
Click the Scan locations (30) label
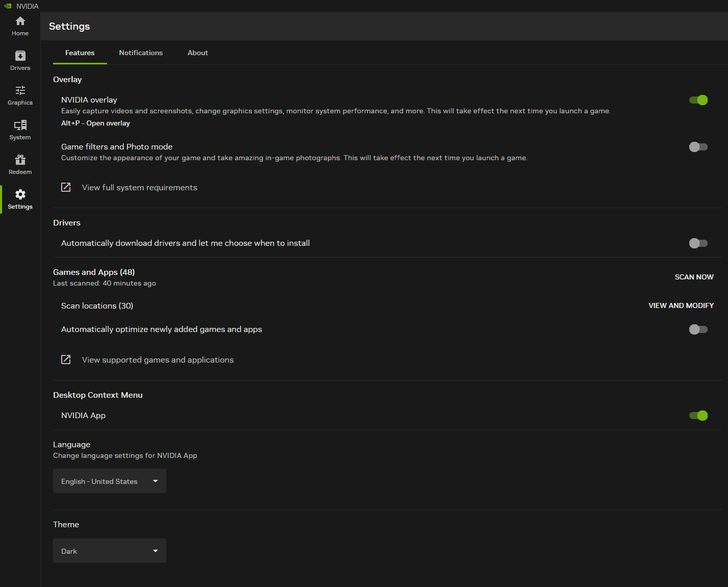click(97, 306)
